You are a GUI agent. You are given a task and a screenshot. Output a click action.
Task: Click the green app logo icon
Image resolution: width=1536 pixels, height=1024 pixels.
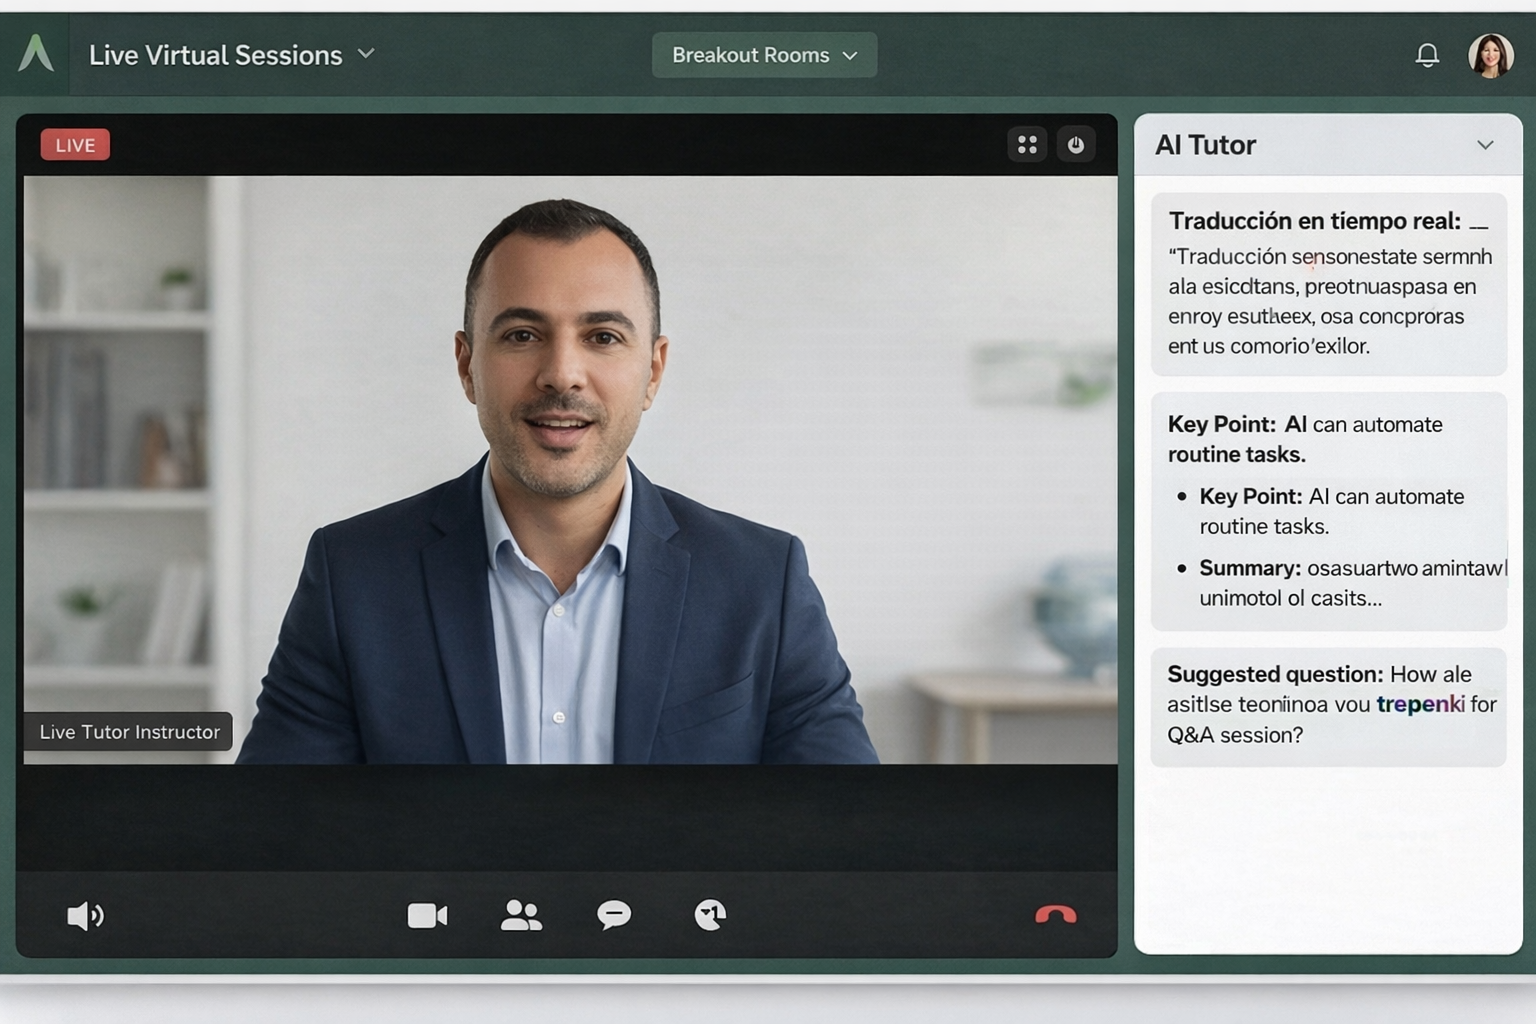[x=36, y=54]
